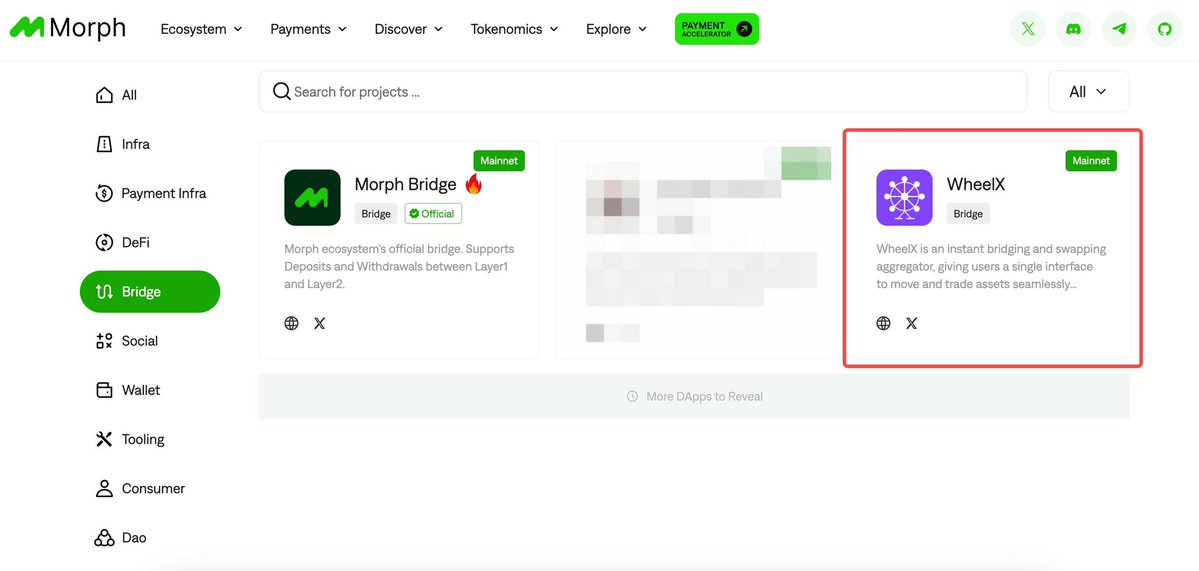Expand the Tokenomics menu

(514, 29)
